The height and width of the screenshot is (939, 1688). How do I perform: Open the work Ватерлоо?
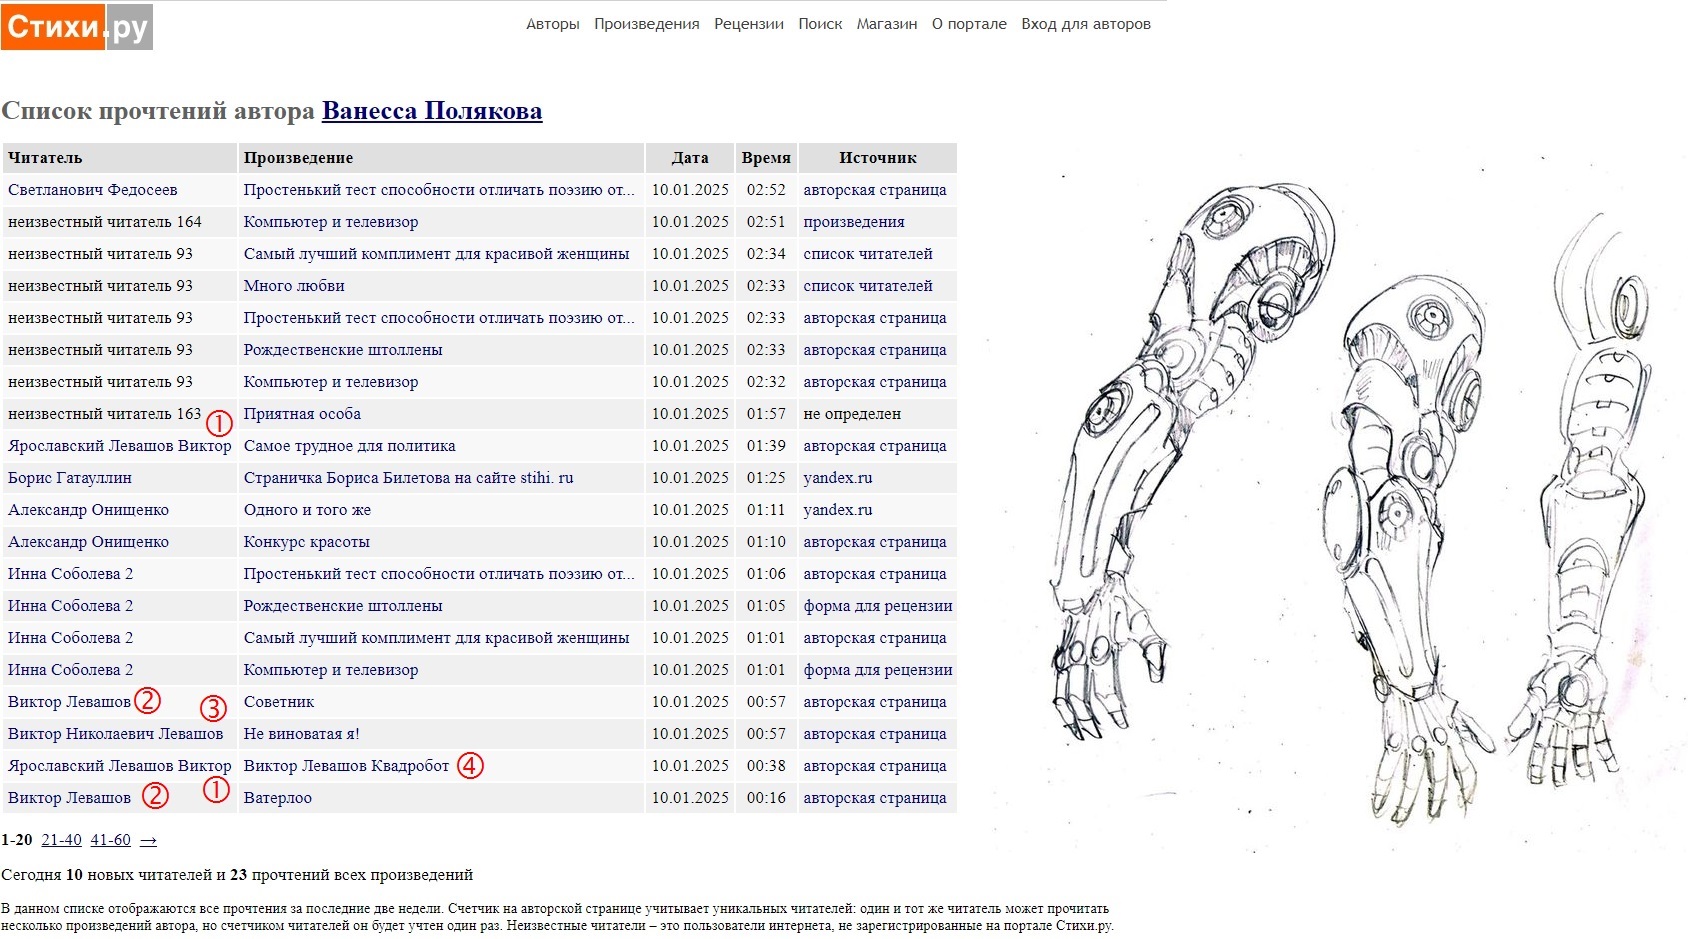(x=278, y=798)
